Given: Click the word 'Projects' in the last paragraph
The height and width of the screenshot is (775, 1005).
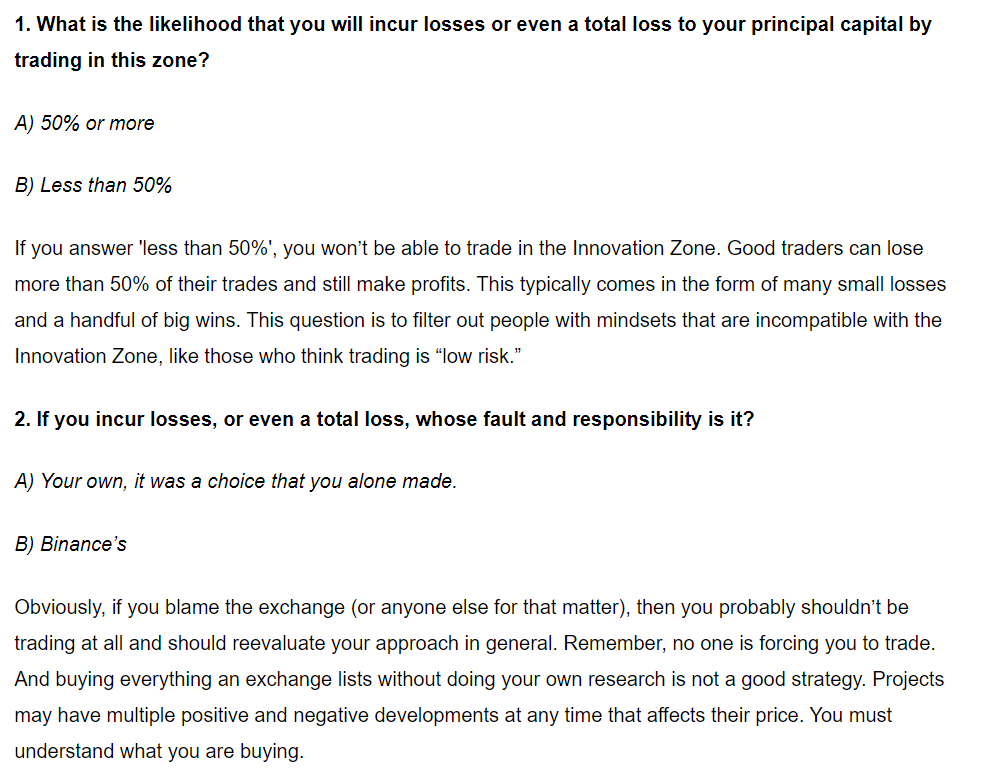Looking at the screenshot, I should [909, 679].
